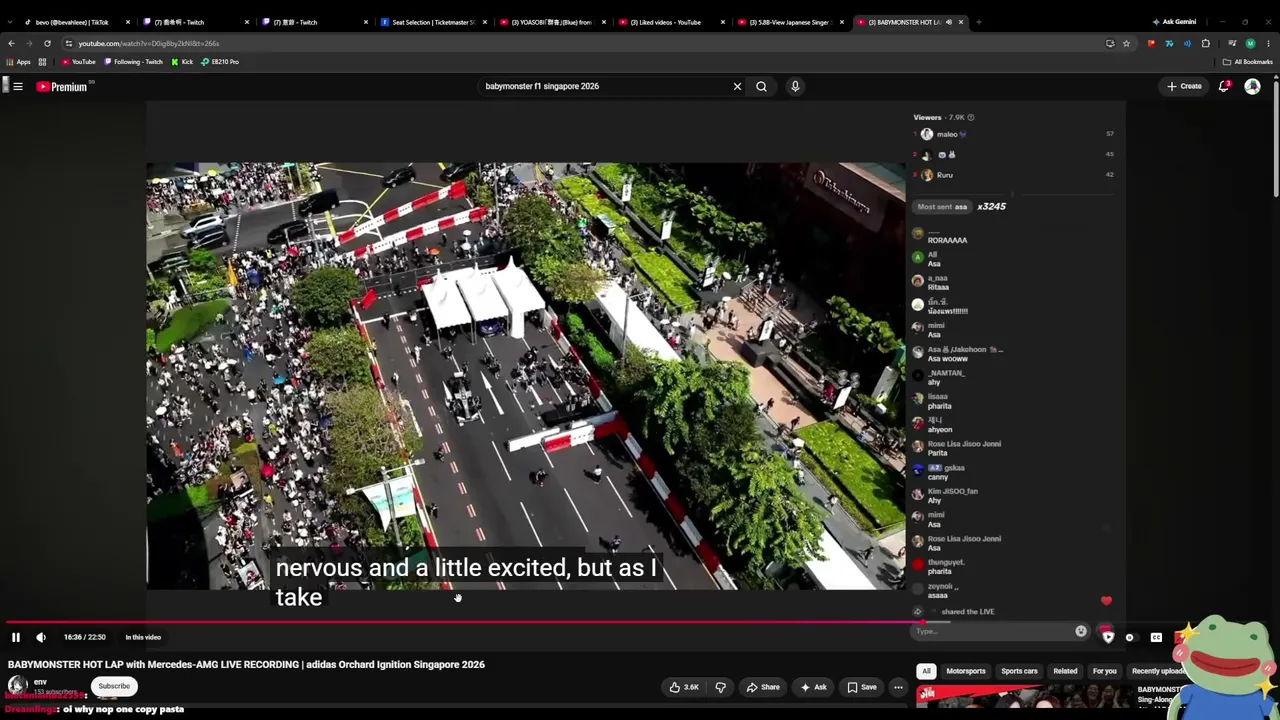1280x720 pixels.
Task: Open the Chrome three-dot menu
Action: tap(1268, 43)
